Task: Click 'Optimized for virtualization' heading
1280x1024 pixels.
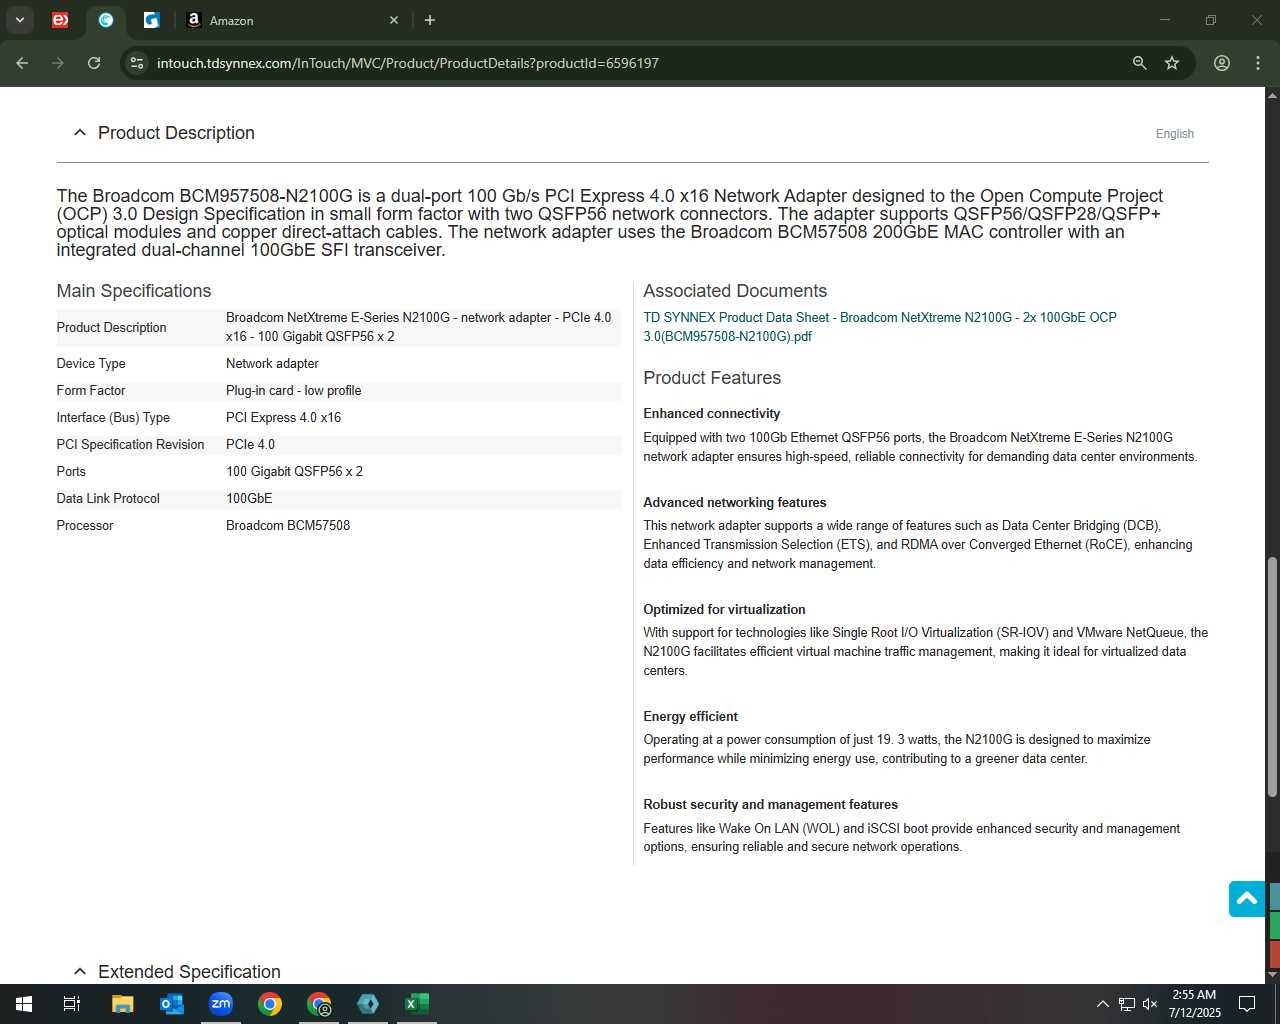Action: tap(724, 609)
